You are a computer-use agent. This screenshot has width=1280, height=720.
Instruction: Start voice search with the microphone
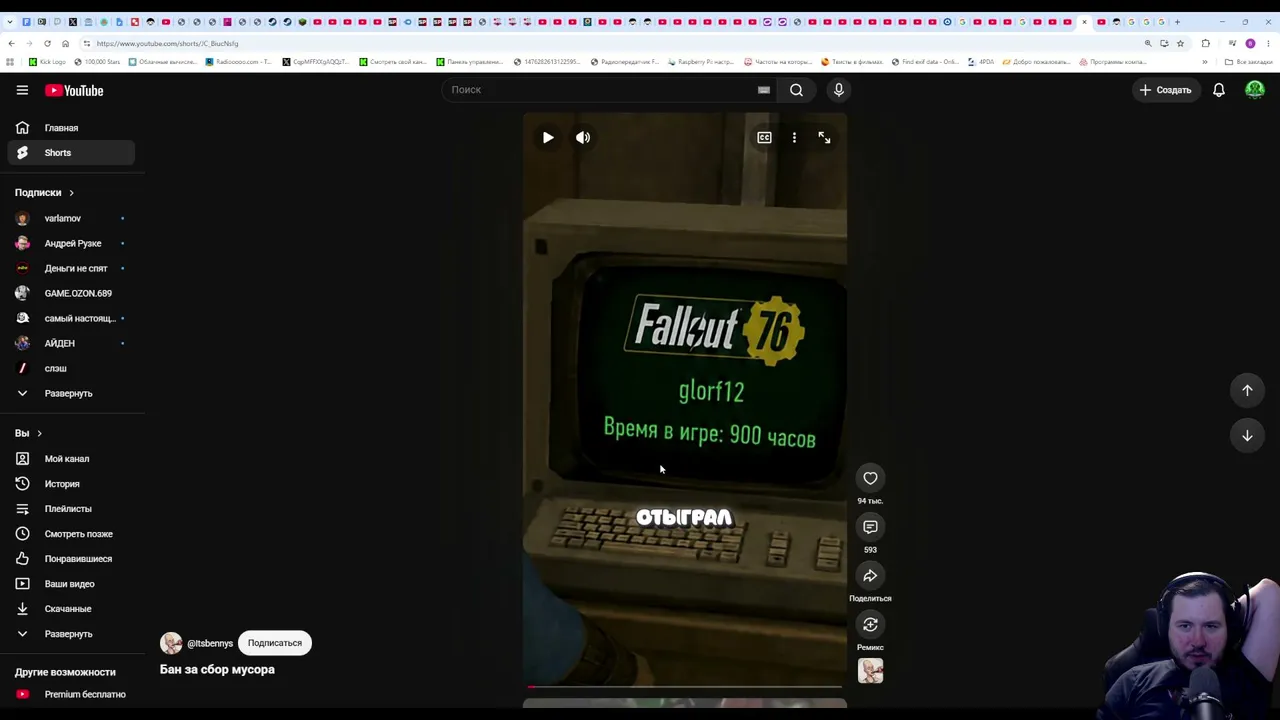(x=839, y=90)
